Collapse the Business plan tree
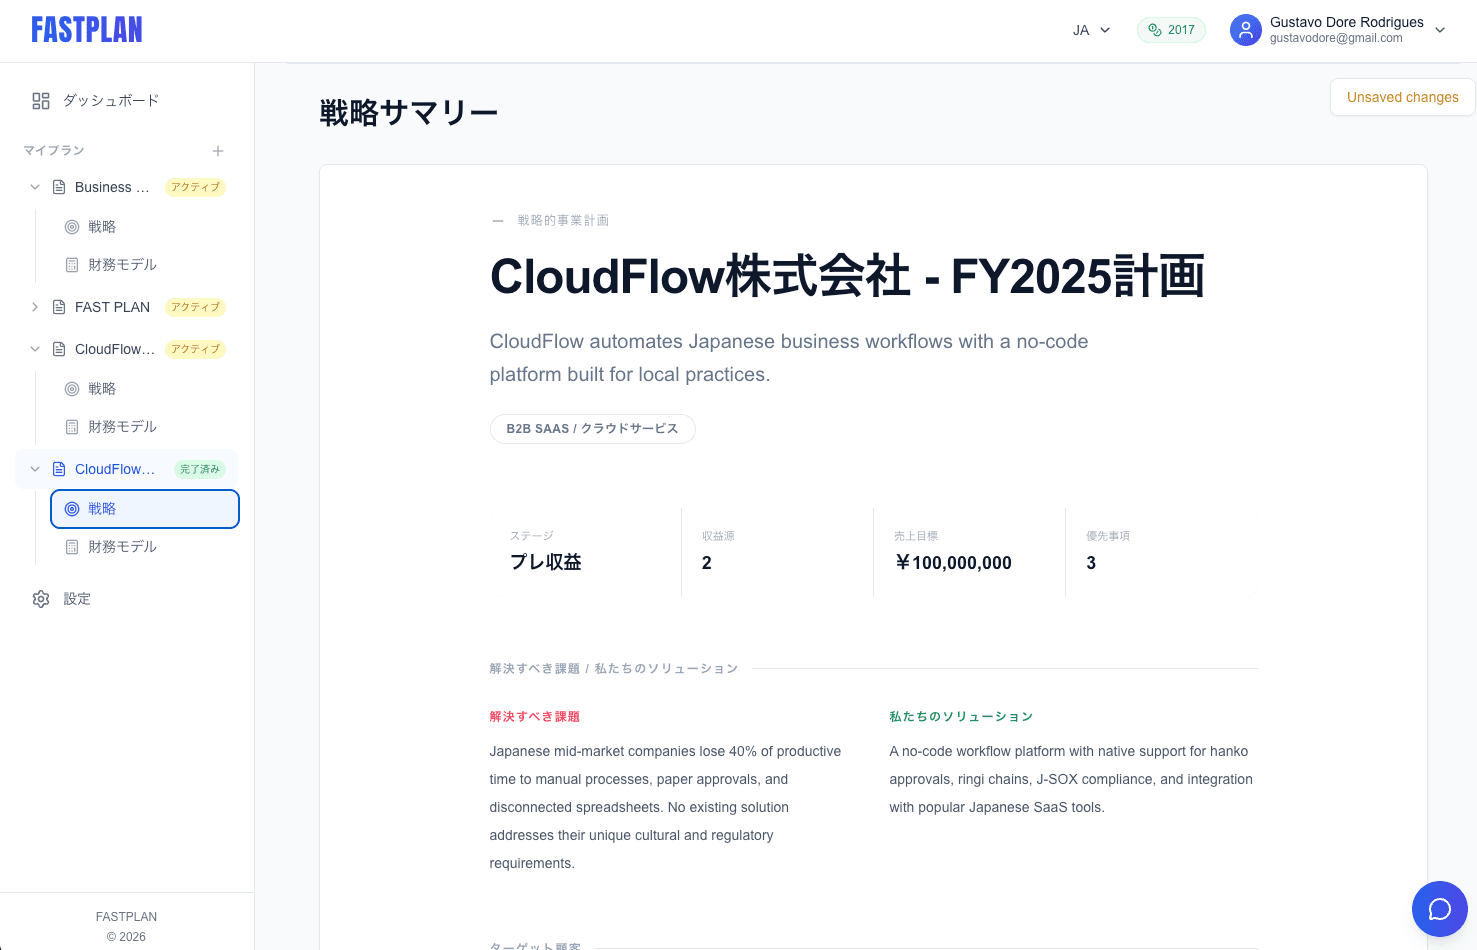The image size is (1477, 950). (35, 187)
